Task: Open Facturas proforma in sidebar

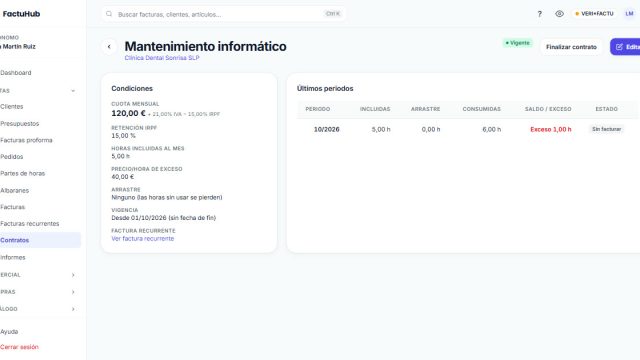Action: coord(26,140)
